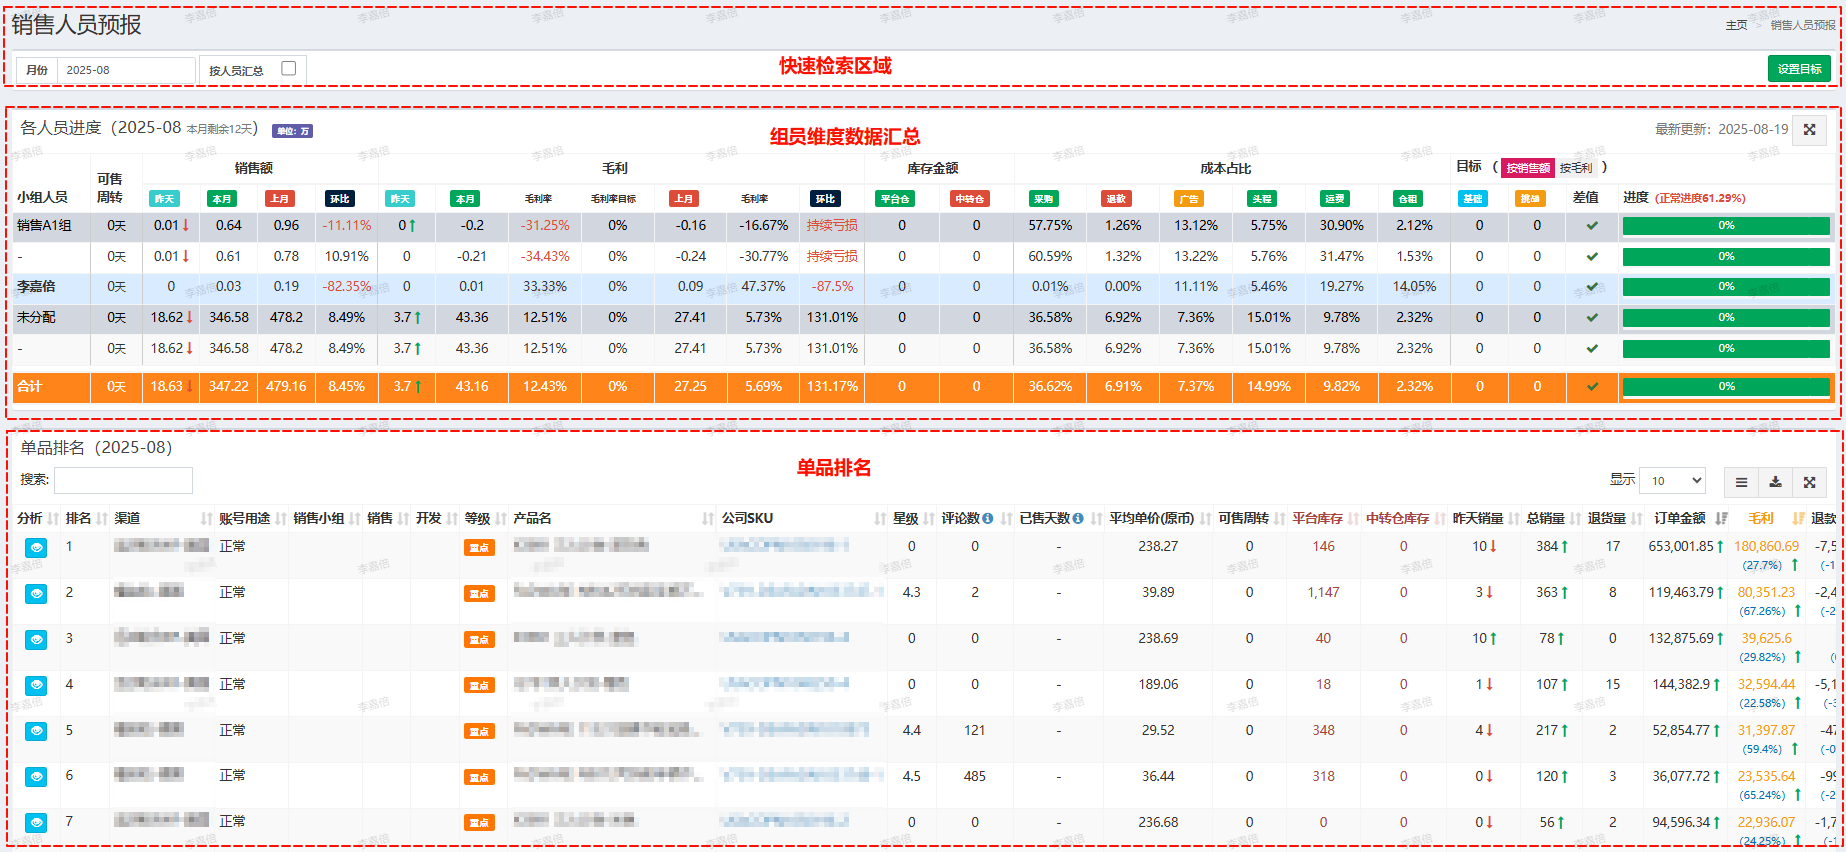Switch target mode to 按毛利
The height and width of the screenshot is (852, 1846).
pos(1576,168)
